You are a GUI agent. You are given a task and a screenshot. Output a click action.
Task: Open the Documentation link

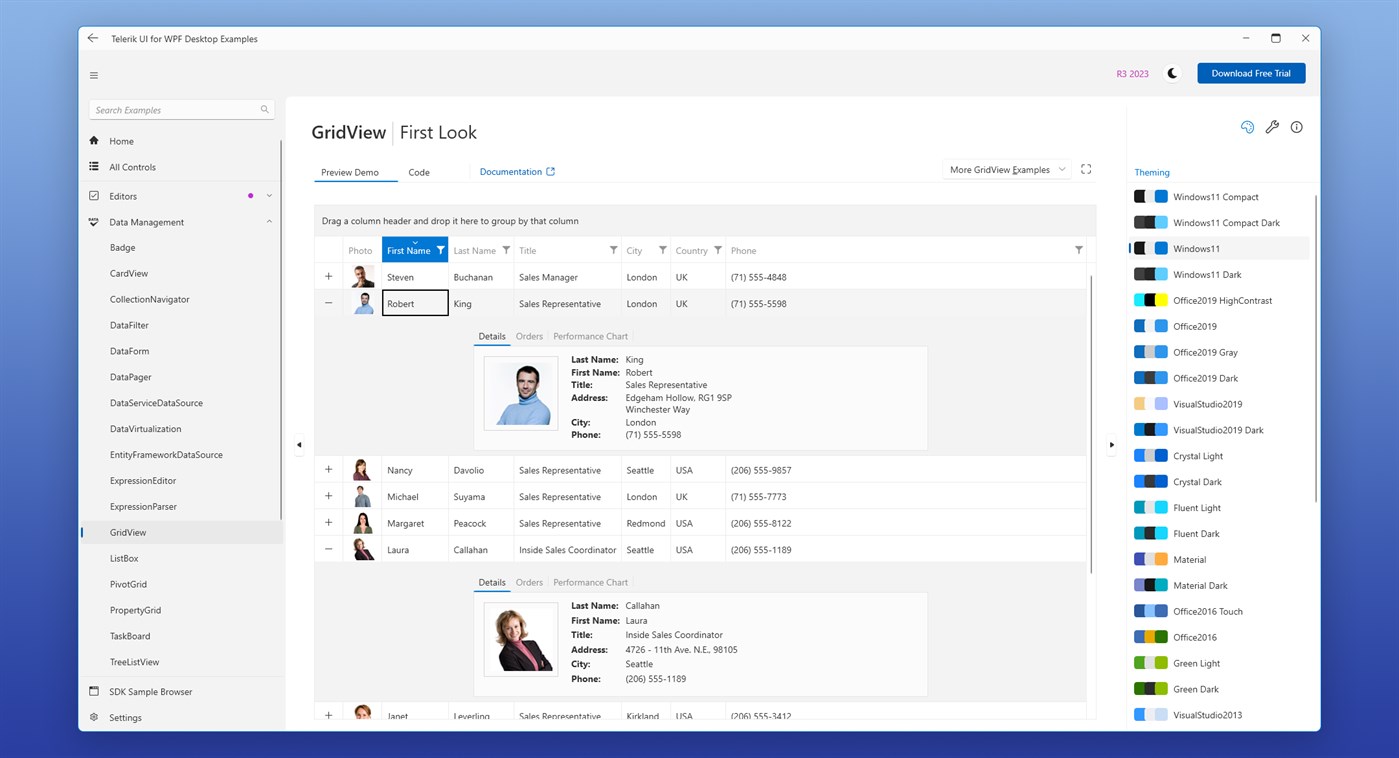pos(512,171)
